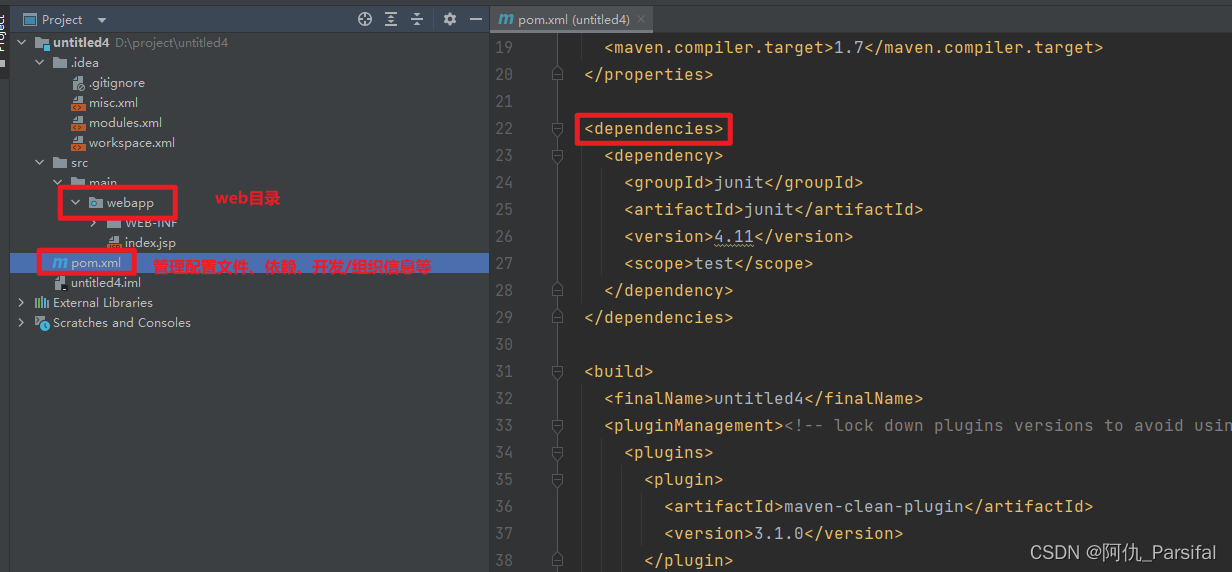Viewport: 1232px width, 572px height.
Task: Click the untitled4.iml file icon
Action: pyautogui.click(x=60, y=283)
